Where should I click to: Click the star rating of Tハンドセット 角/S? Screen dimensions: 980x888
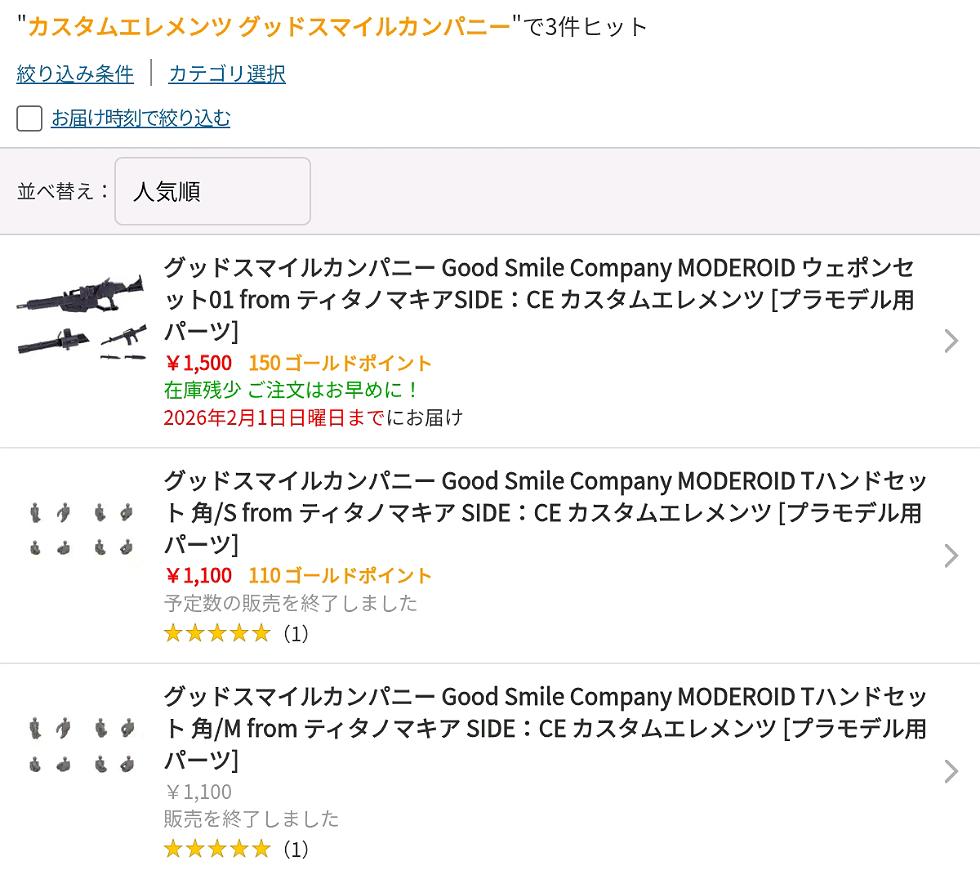pos(217,633)
